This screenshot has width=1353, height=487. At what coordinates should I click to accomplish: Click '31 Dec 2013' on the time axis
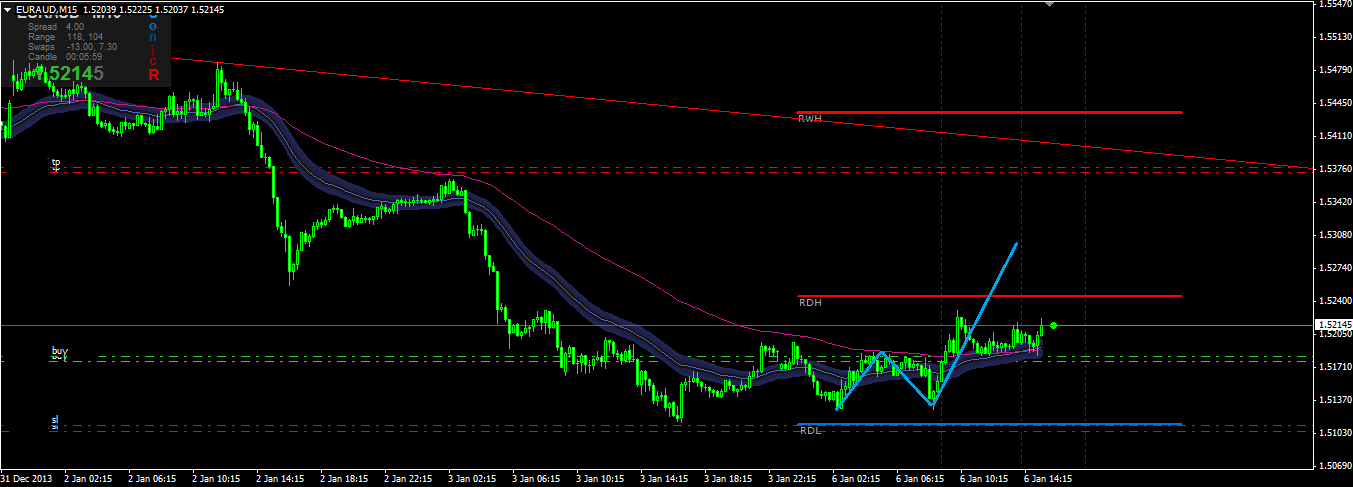tap(28, 478)
